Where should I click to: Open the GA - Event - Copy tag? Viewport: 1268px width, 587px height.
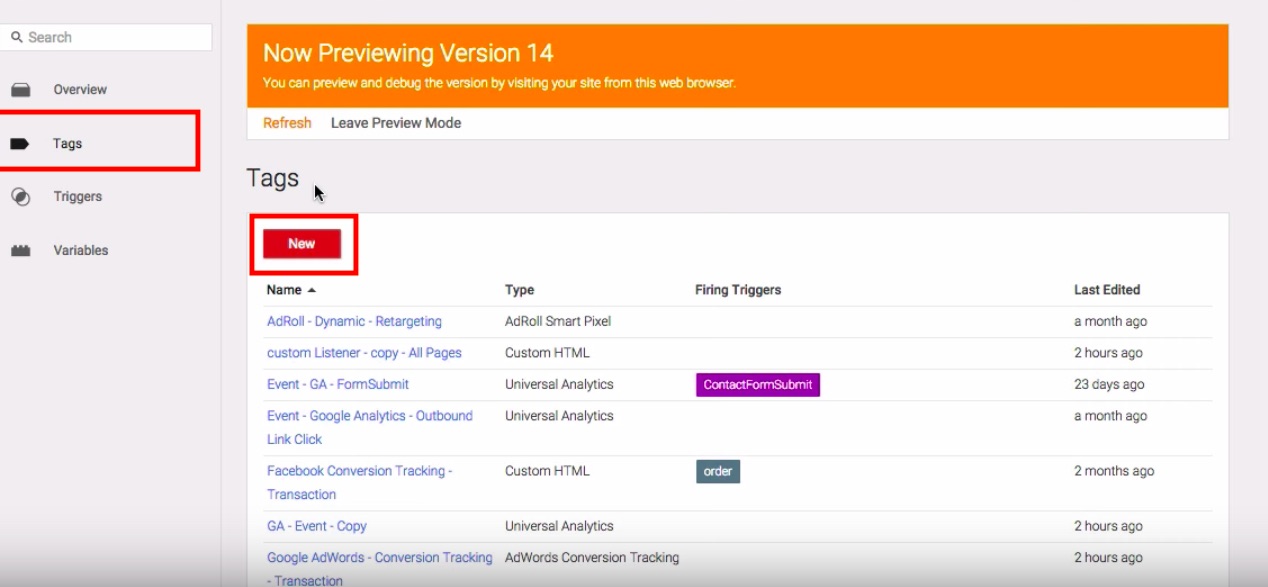point(317,526)
